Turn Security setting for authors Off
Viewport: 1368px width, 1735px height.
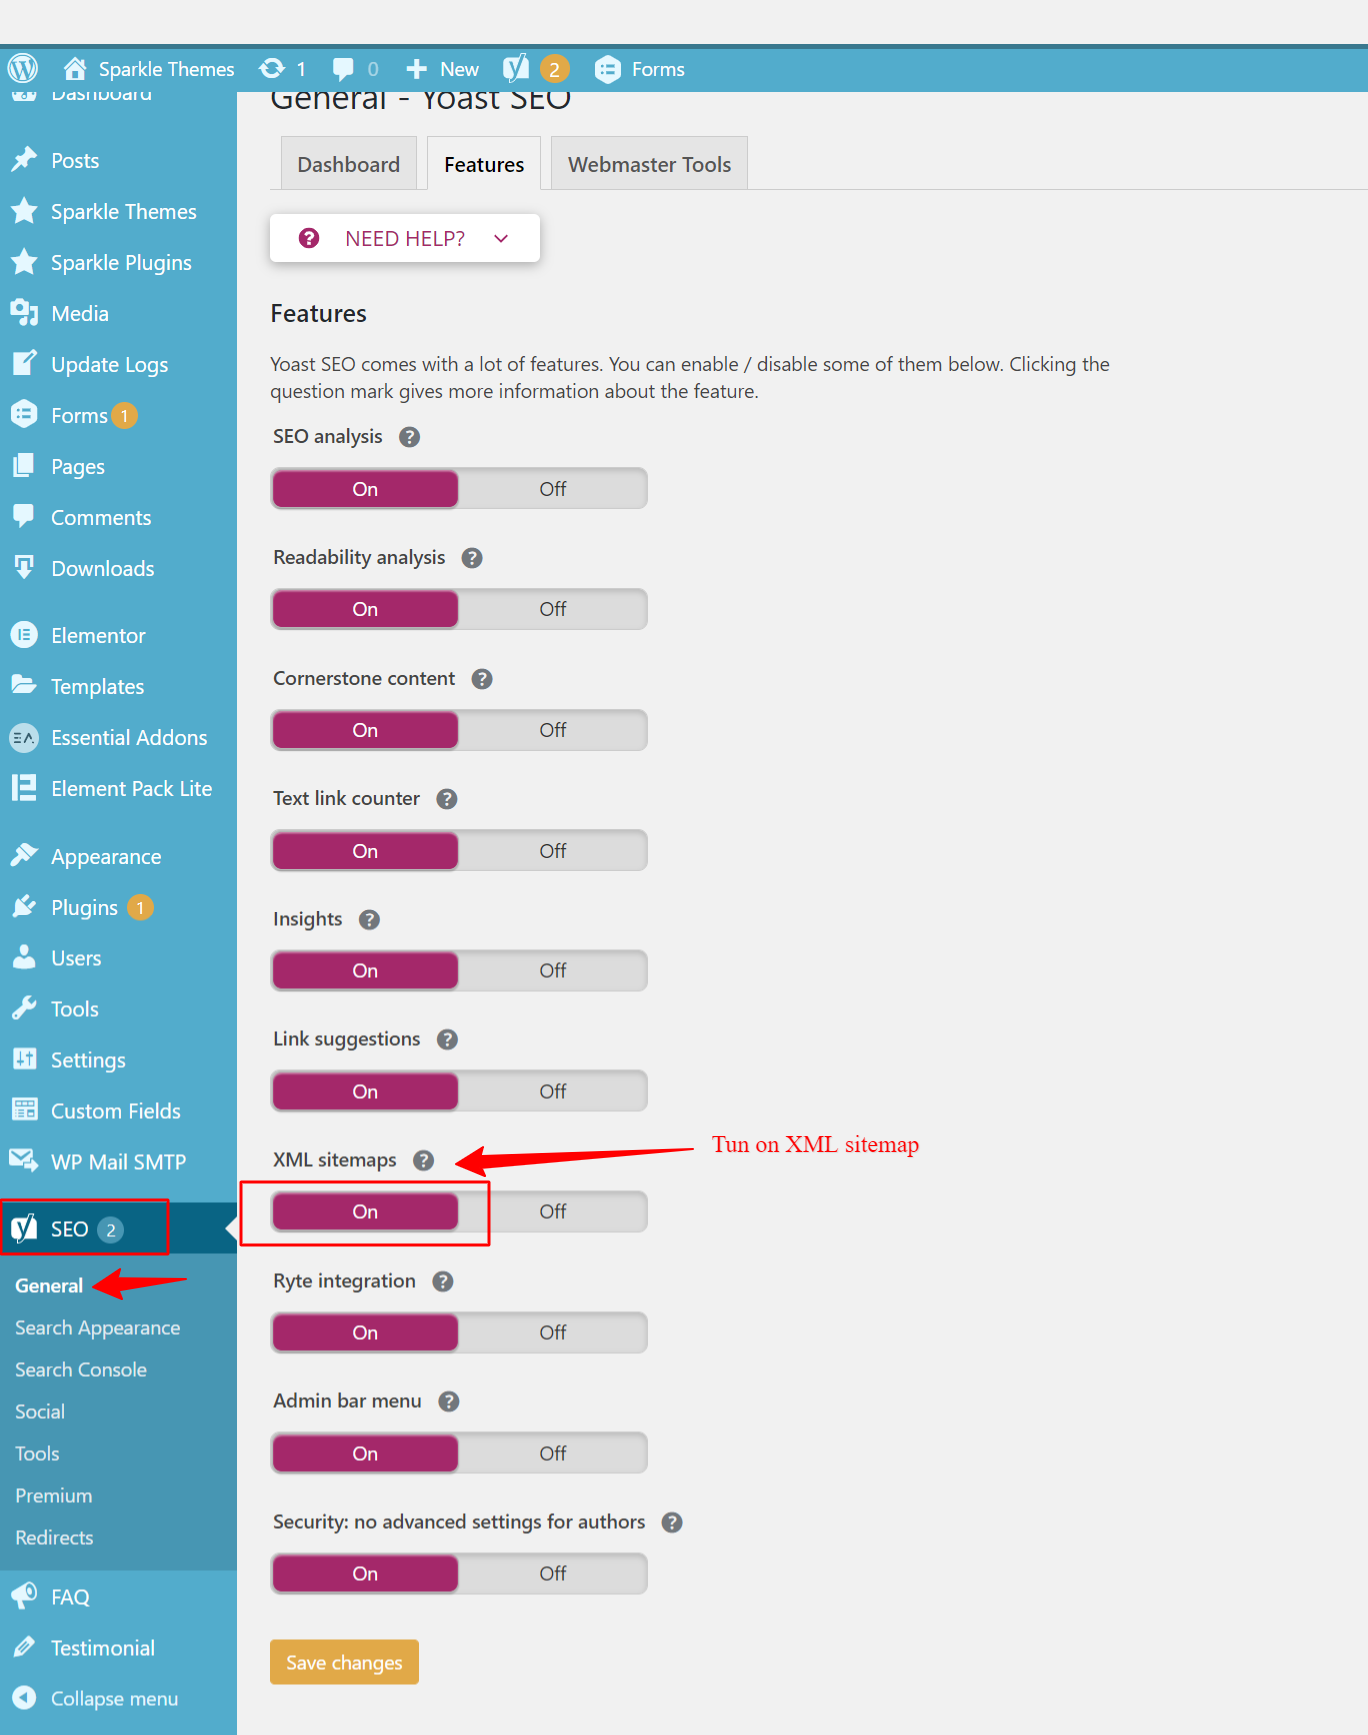(552, 1574)
